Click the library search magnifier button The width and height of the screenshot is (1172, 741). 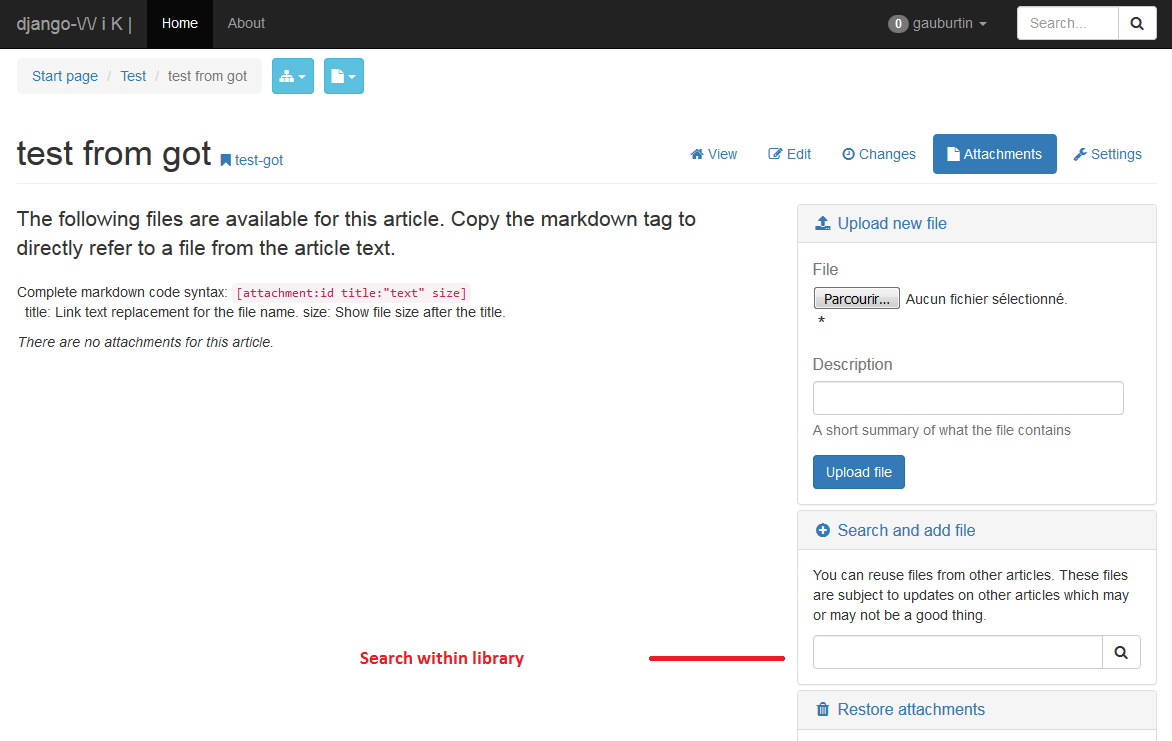tap(1121, 652)
